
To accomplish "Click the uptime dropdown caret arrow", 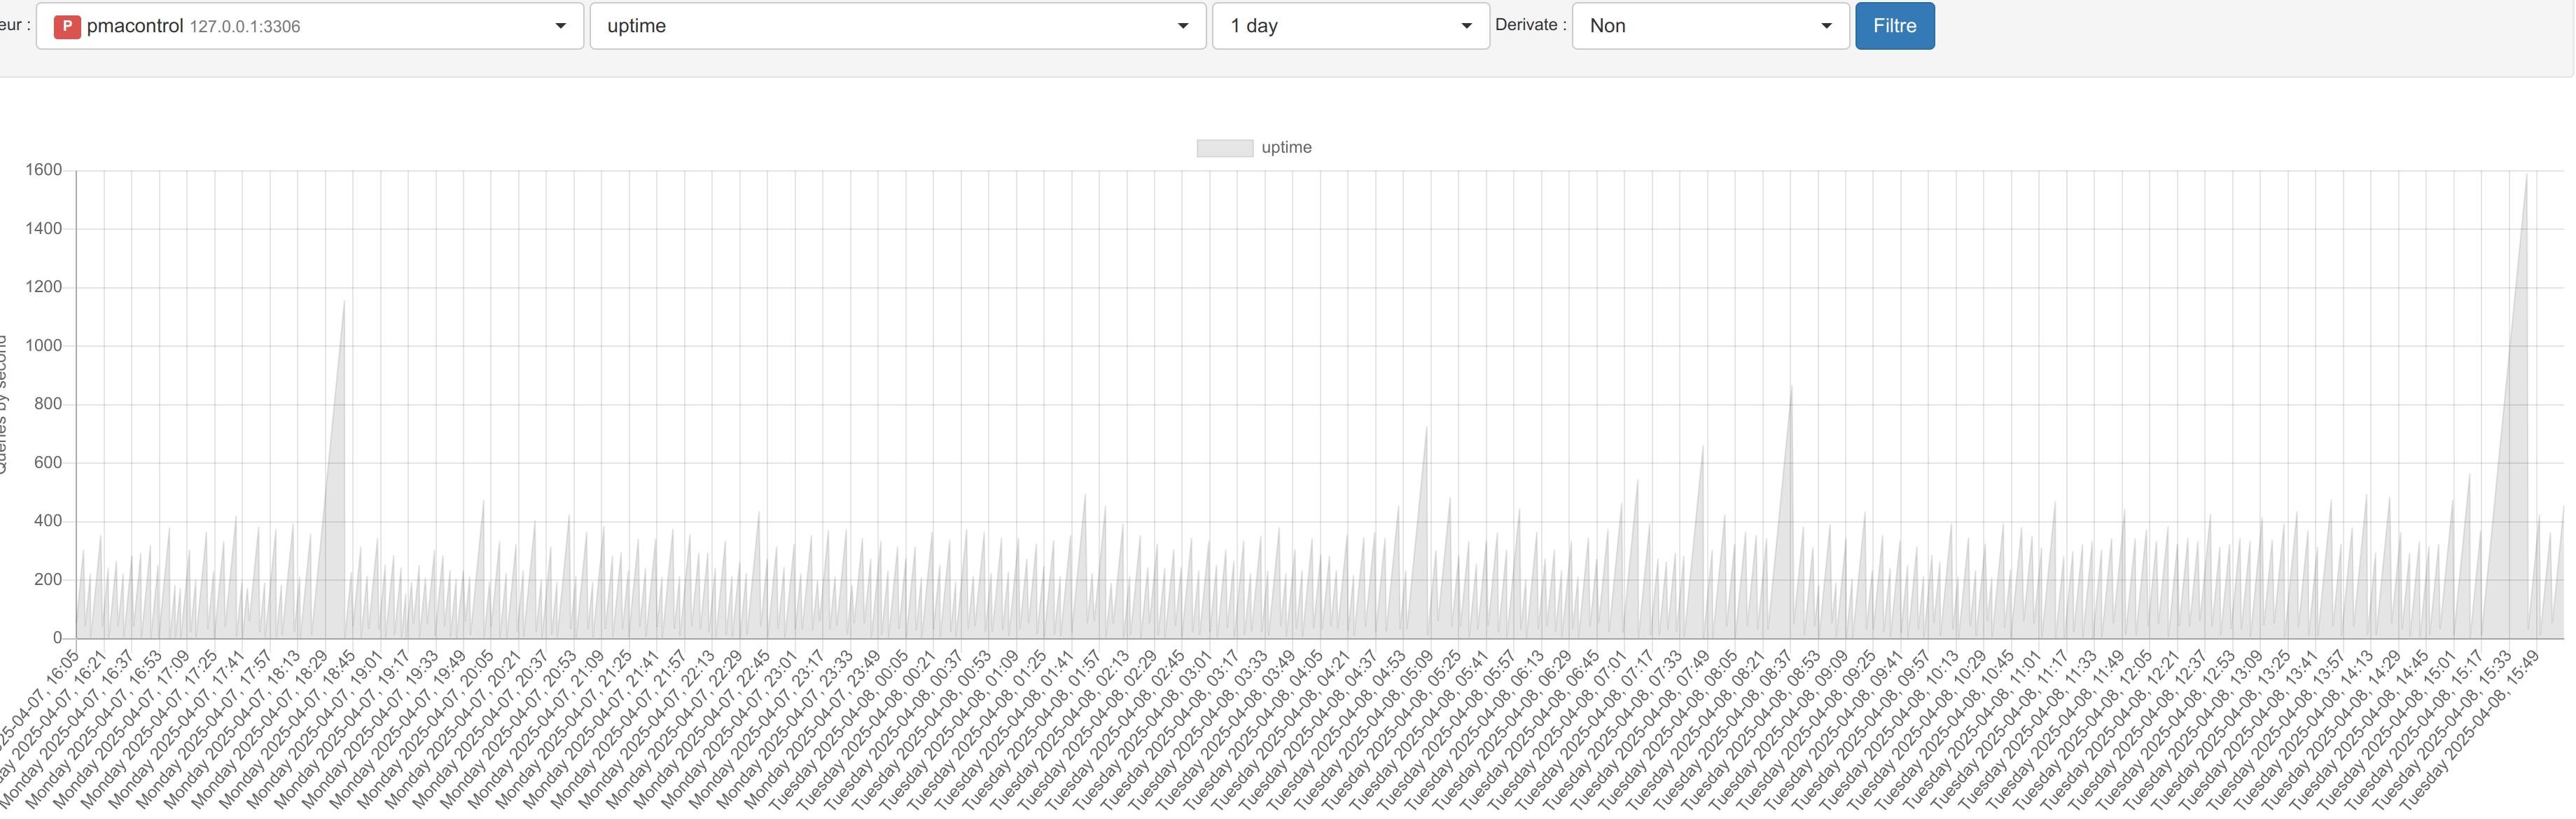I will [1183, 26].
